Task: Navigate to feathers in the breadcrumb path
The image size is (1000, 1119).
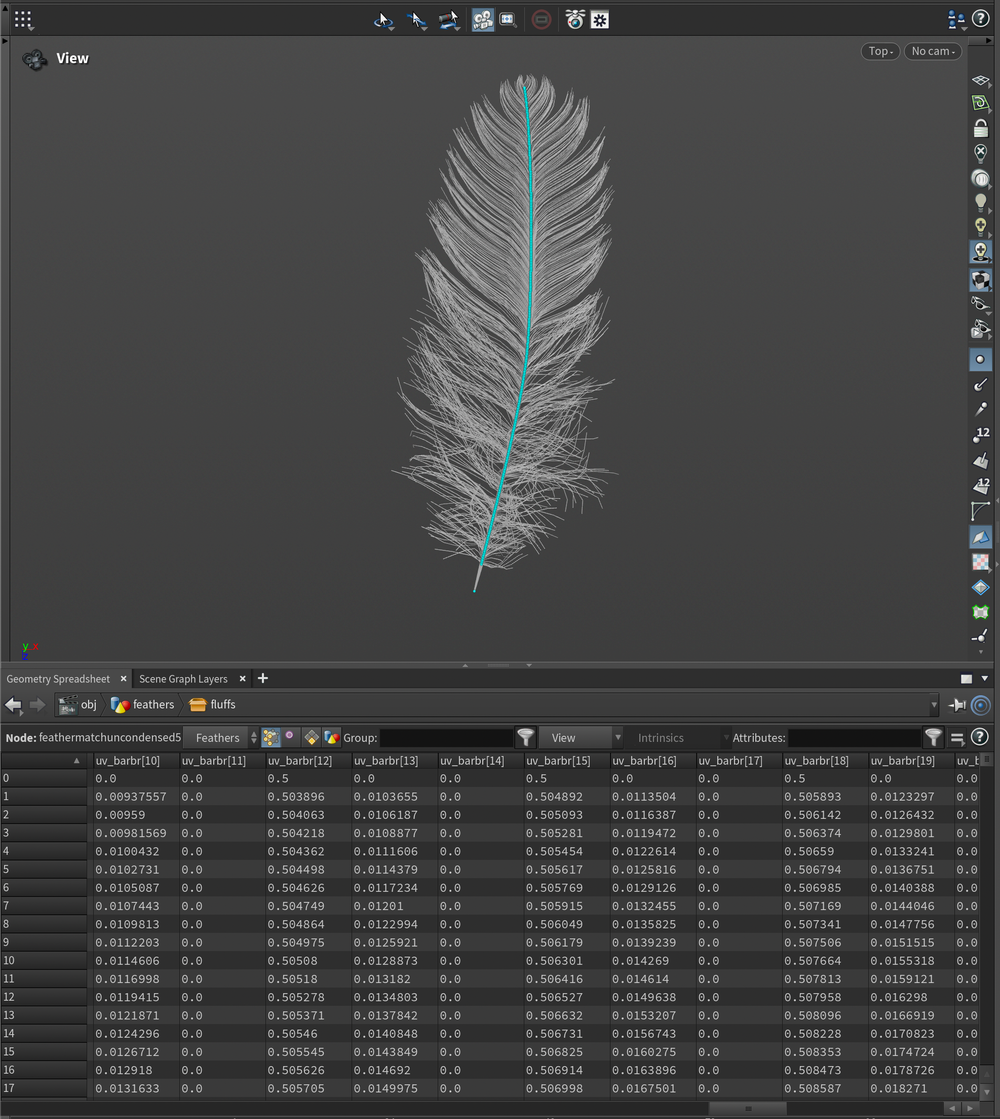Action: [x=152, y=704]
